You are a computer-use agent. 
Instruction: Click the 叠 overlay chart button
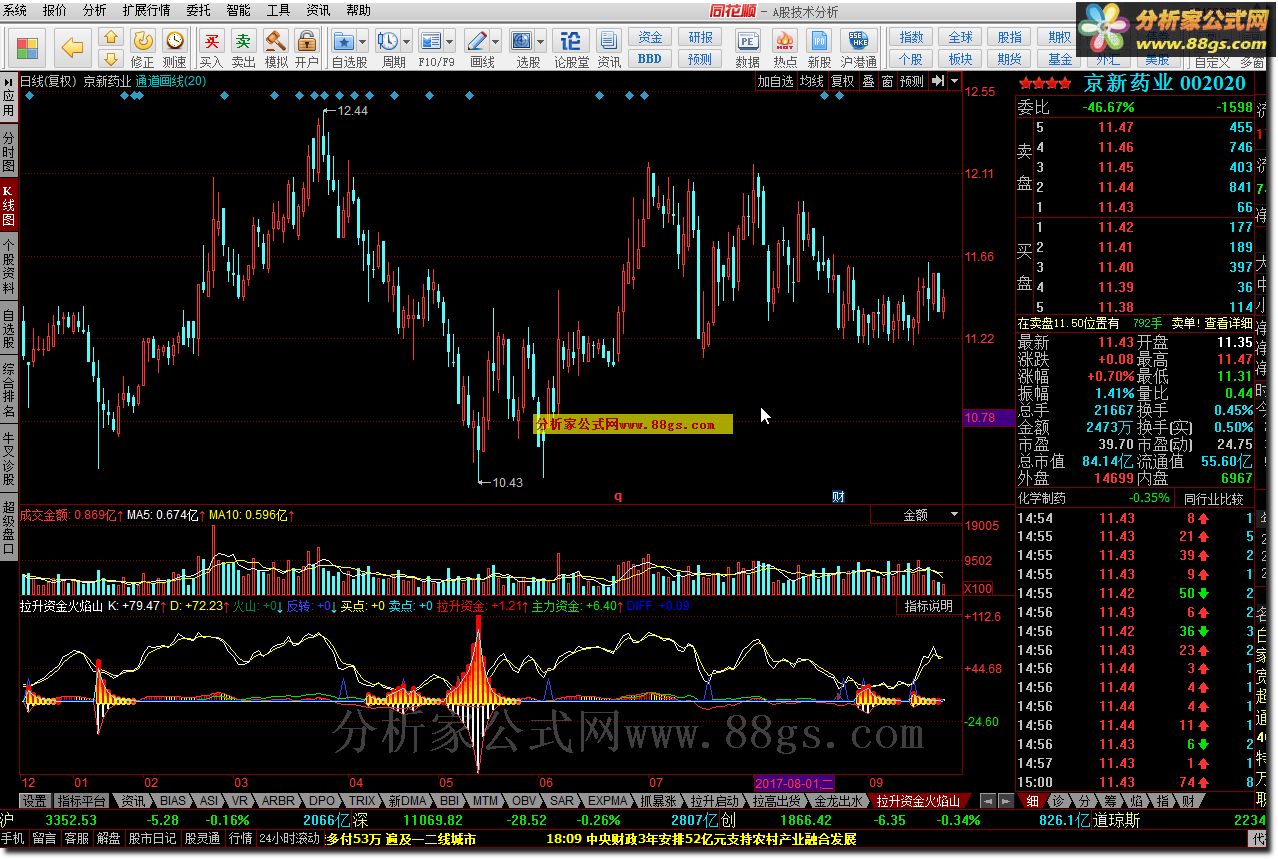[x=868, y=81]
